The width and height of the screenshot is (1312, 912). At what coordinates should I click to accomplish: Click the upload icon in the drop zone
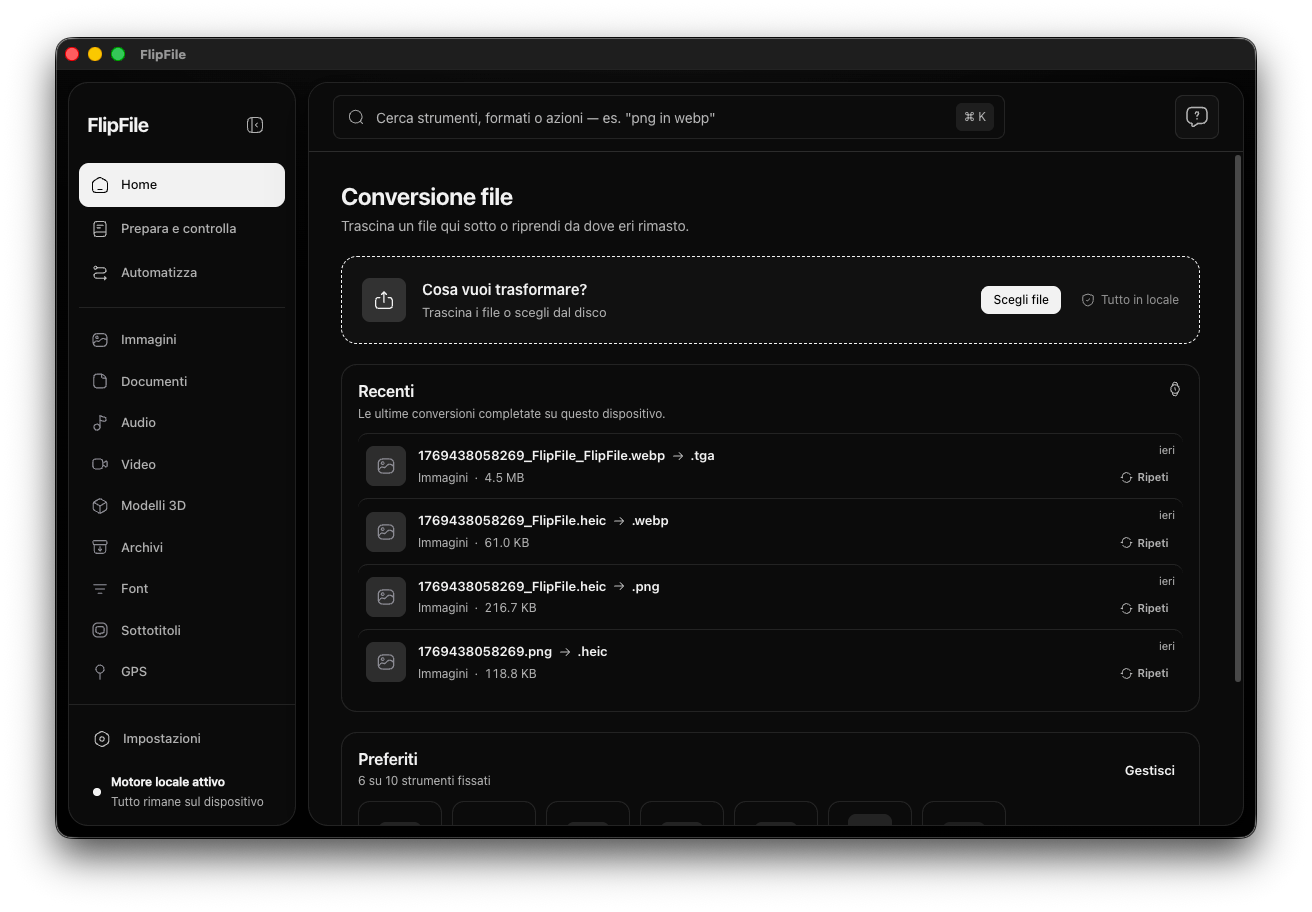(x=384, y=300)
